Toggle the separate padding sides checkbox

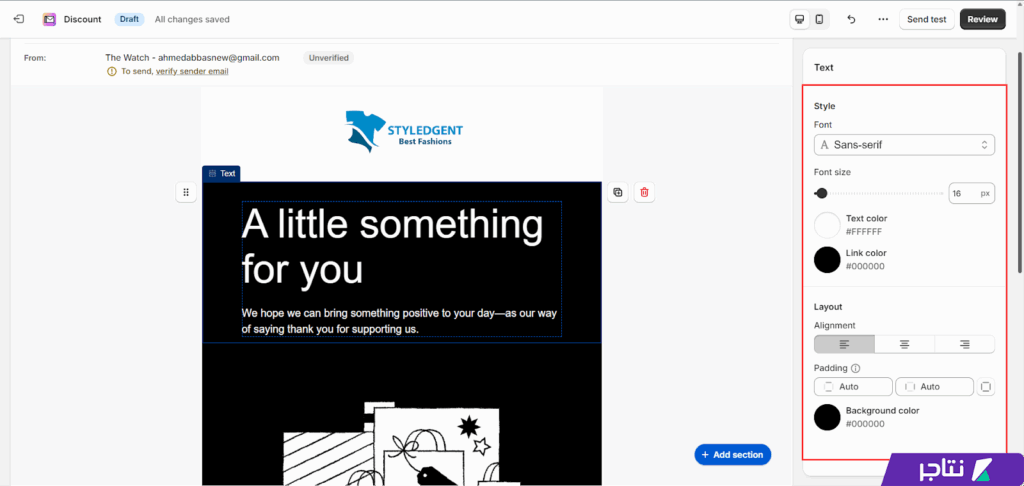pos(986,387)
